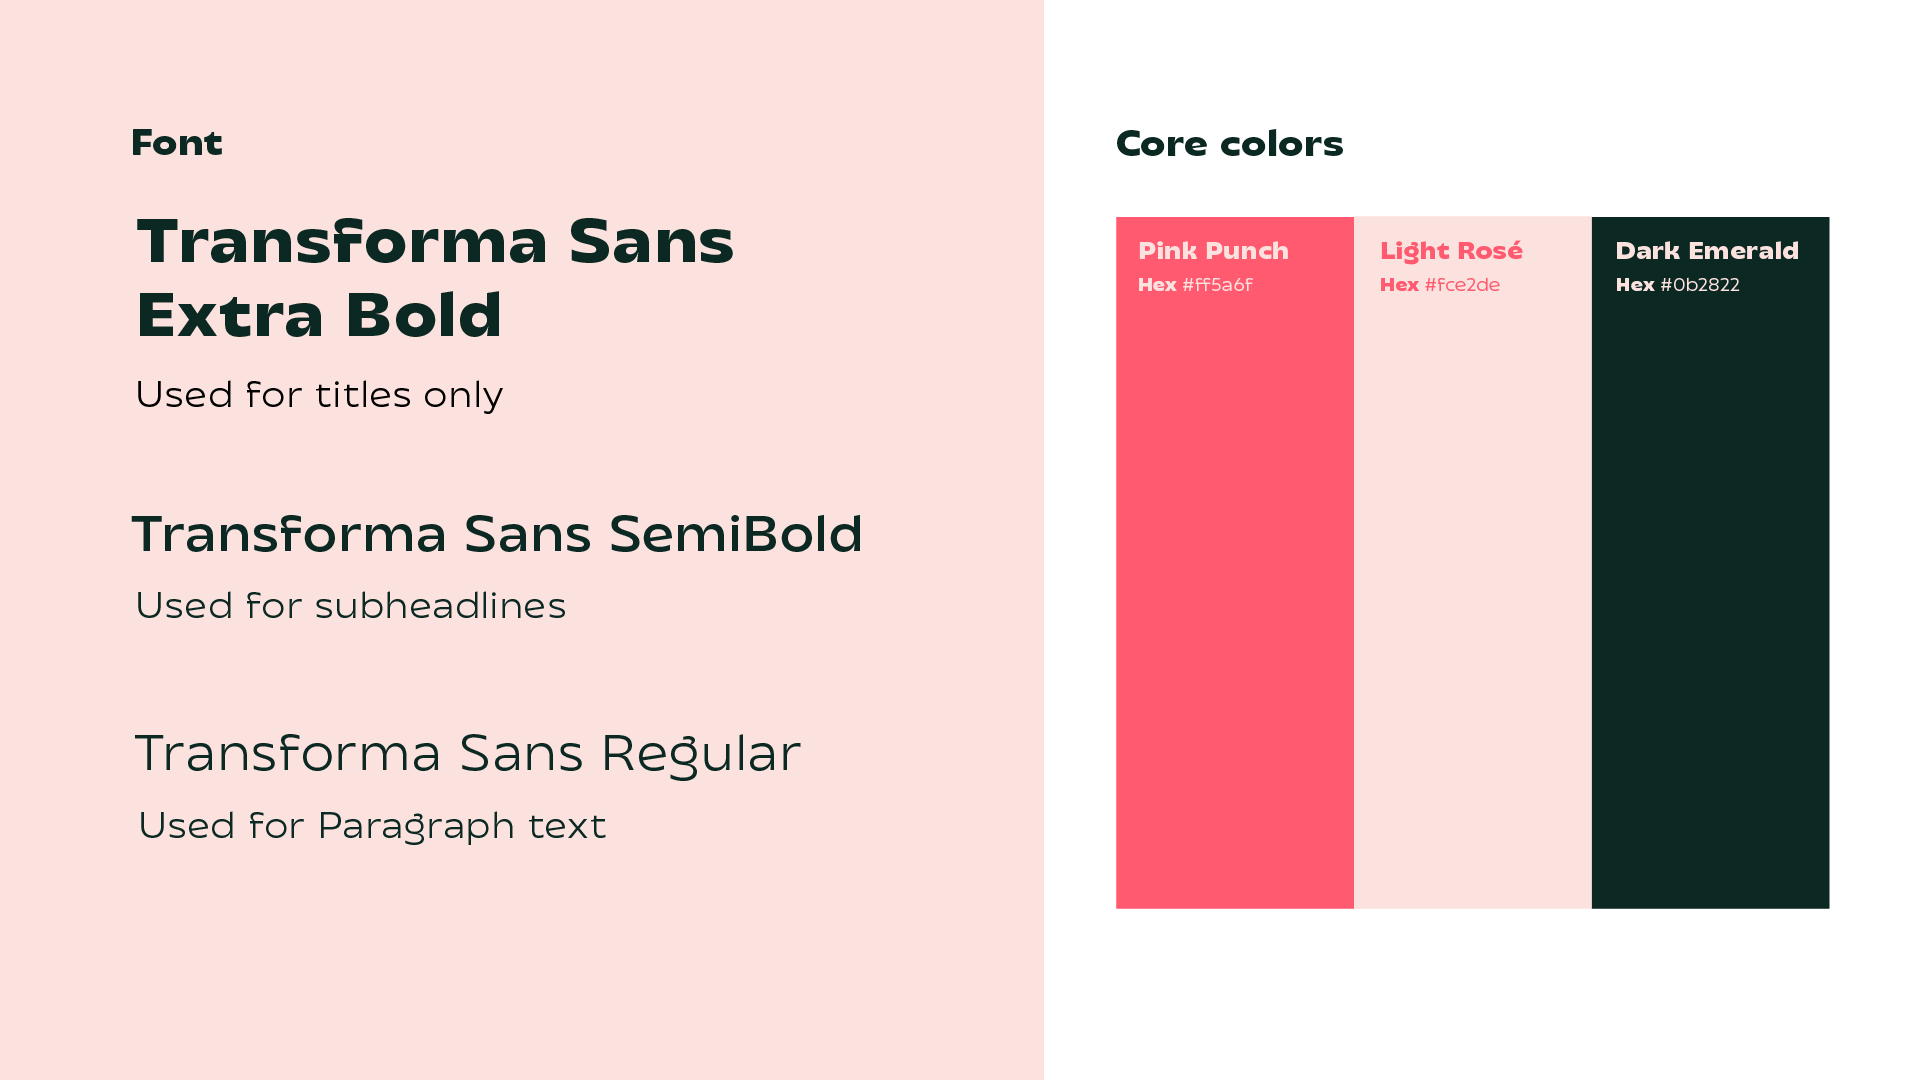Click 'Used for titles only' text
1920x1080 pixels.
click(x=319, y=395)
